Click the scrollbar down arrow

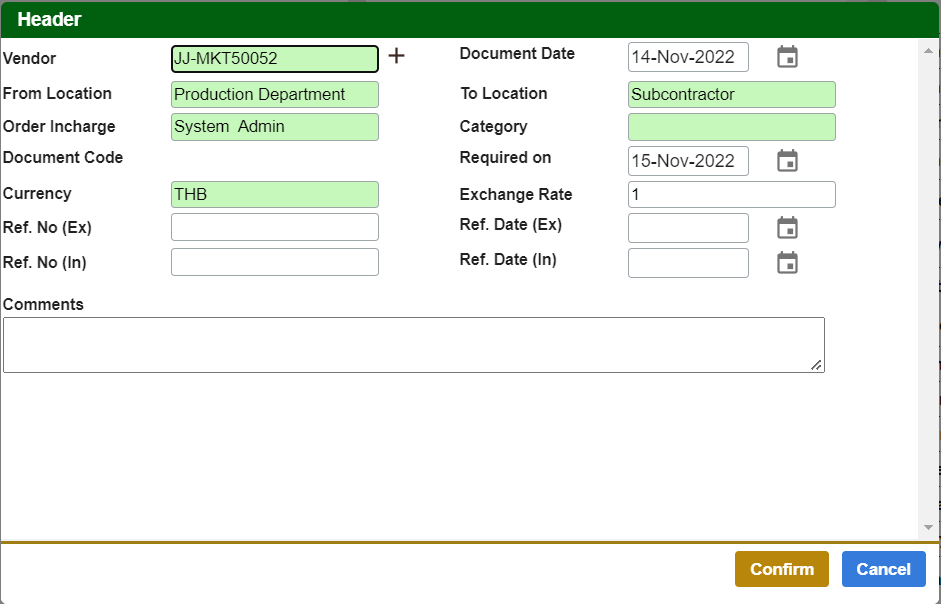click(x=928, y=527)
